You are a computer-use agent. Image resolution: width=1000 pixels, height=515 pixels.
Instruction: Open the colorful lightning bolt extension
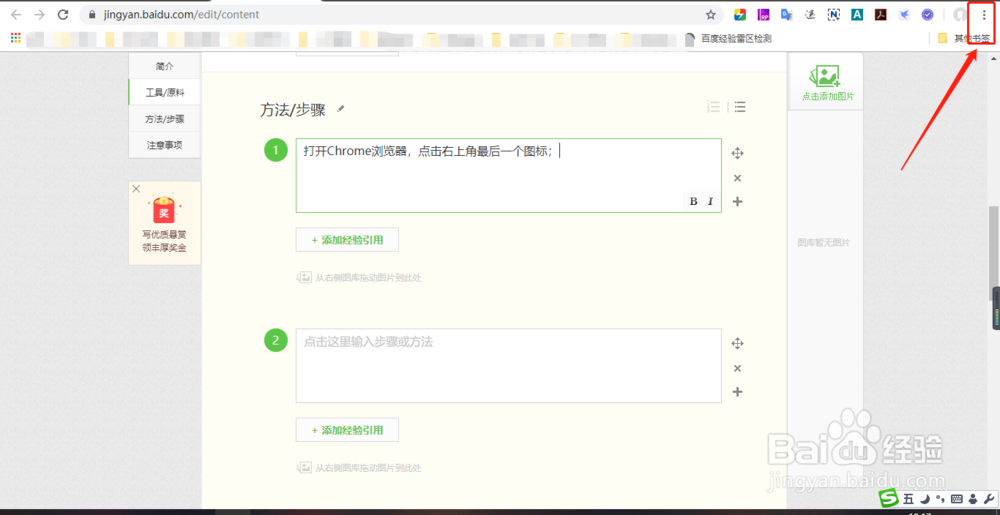coord(740,14)
